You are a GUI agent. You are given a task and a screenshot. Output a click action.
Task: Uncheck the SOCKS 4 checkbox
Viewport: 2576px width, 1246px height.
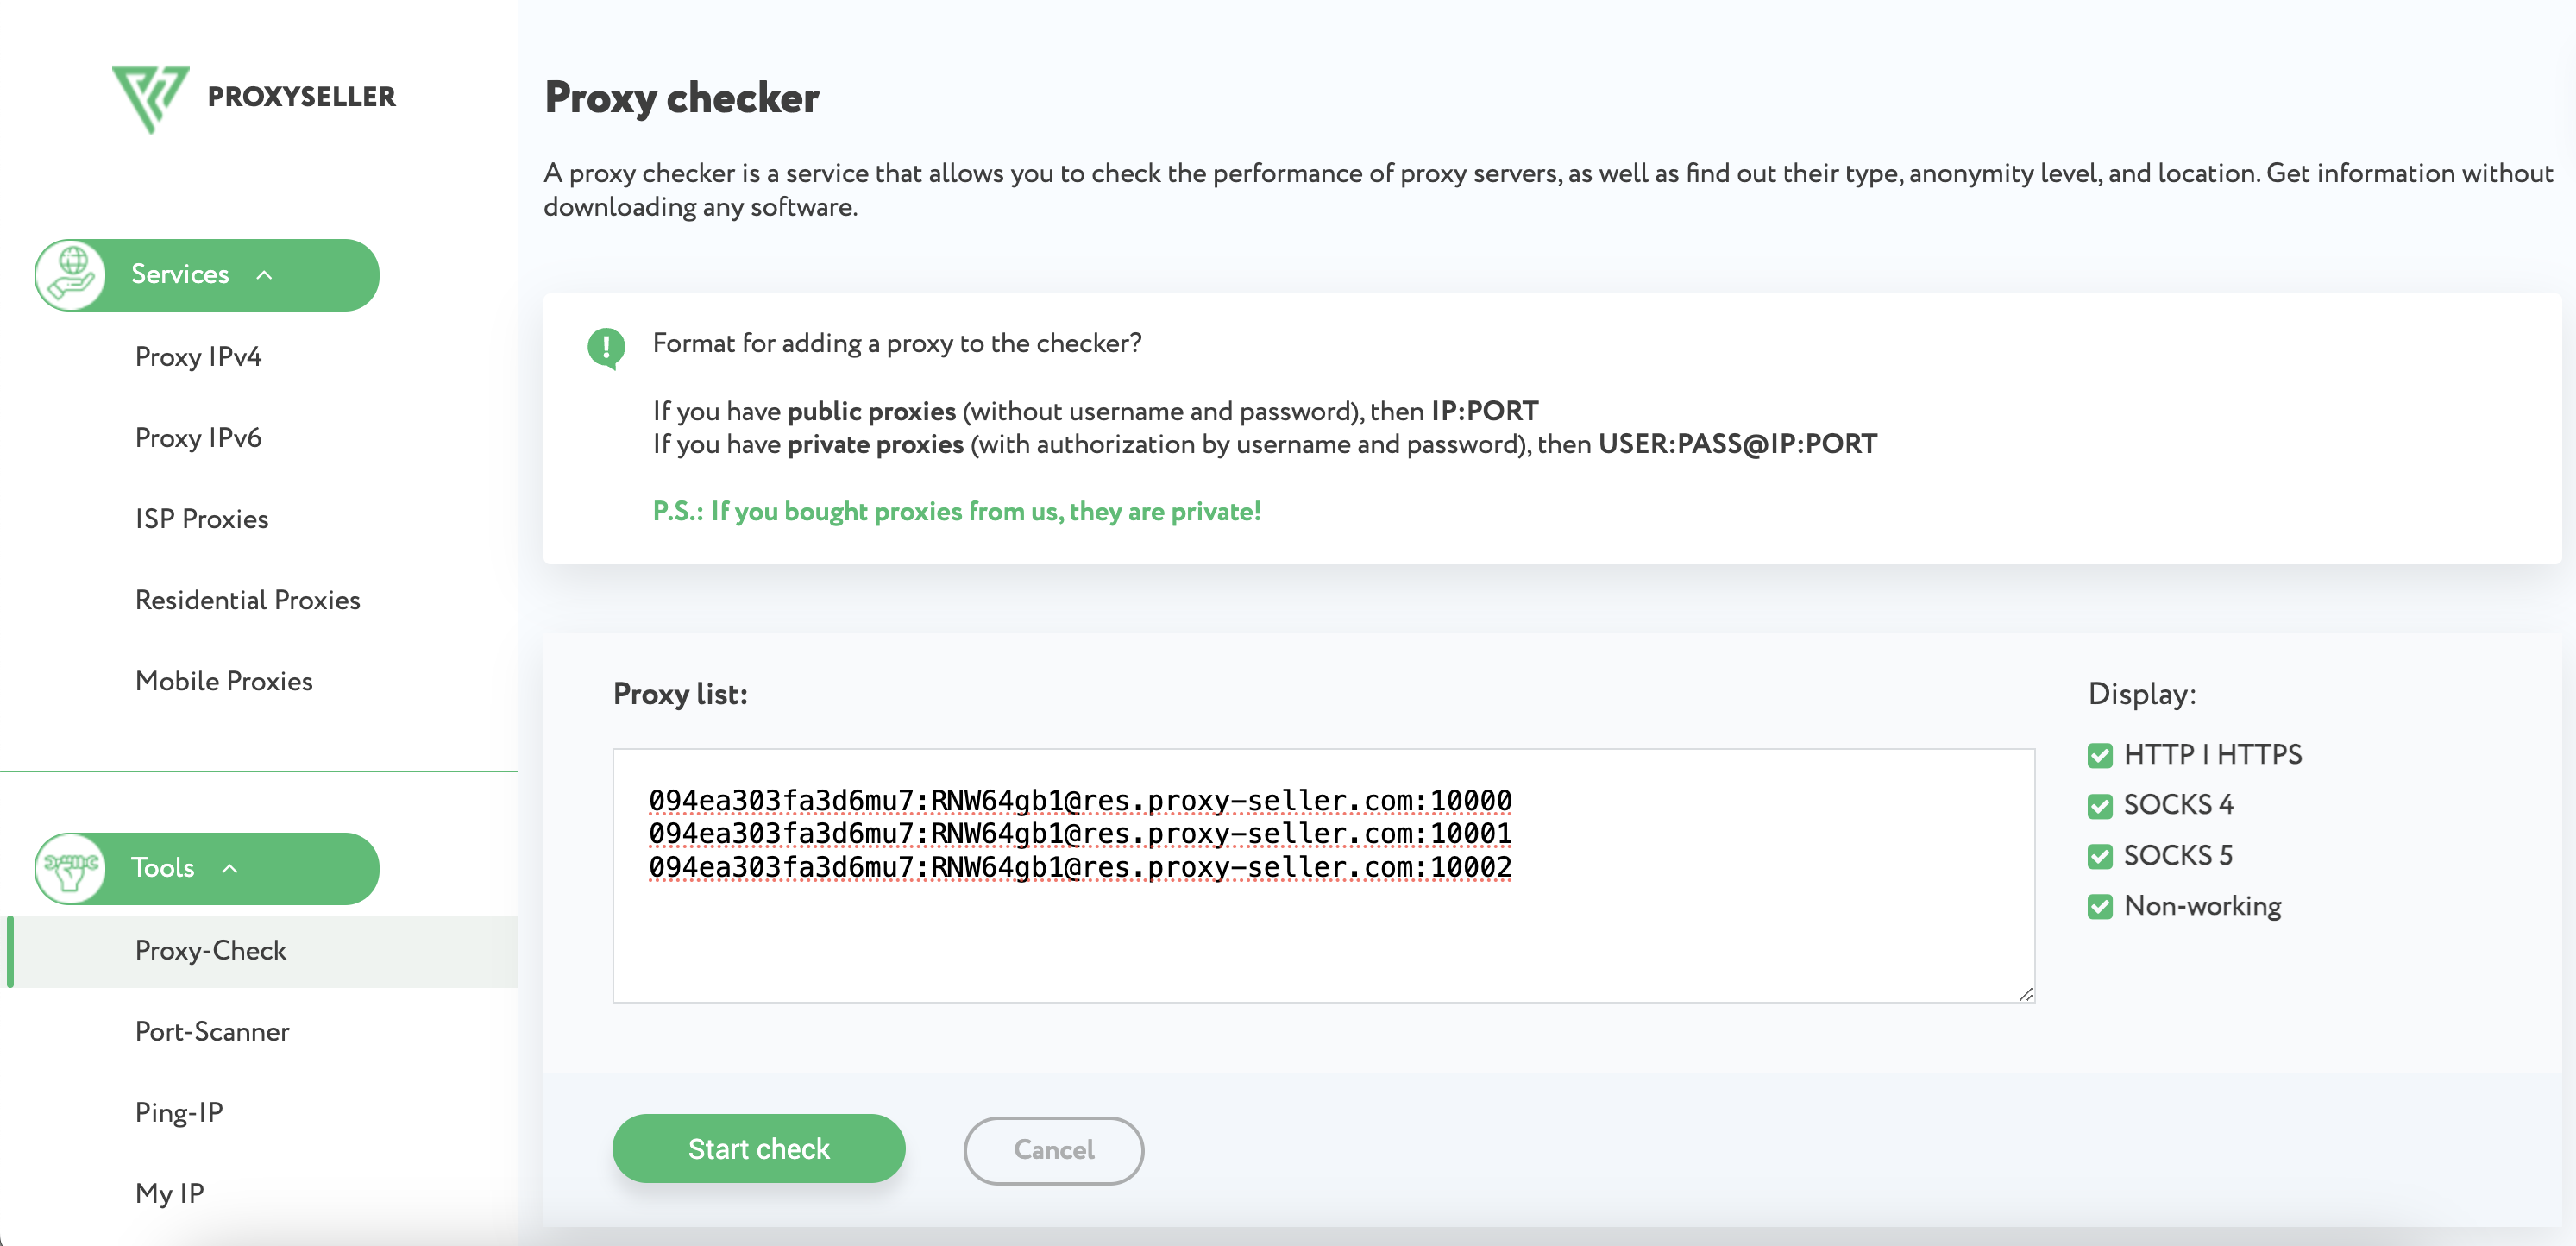pyautogui.click(x=2100, y=805)
